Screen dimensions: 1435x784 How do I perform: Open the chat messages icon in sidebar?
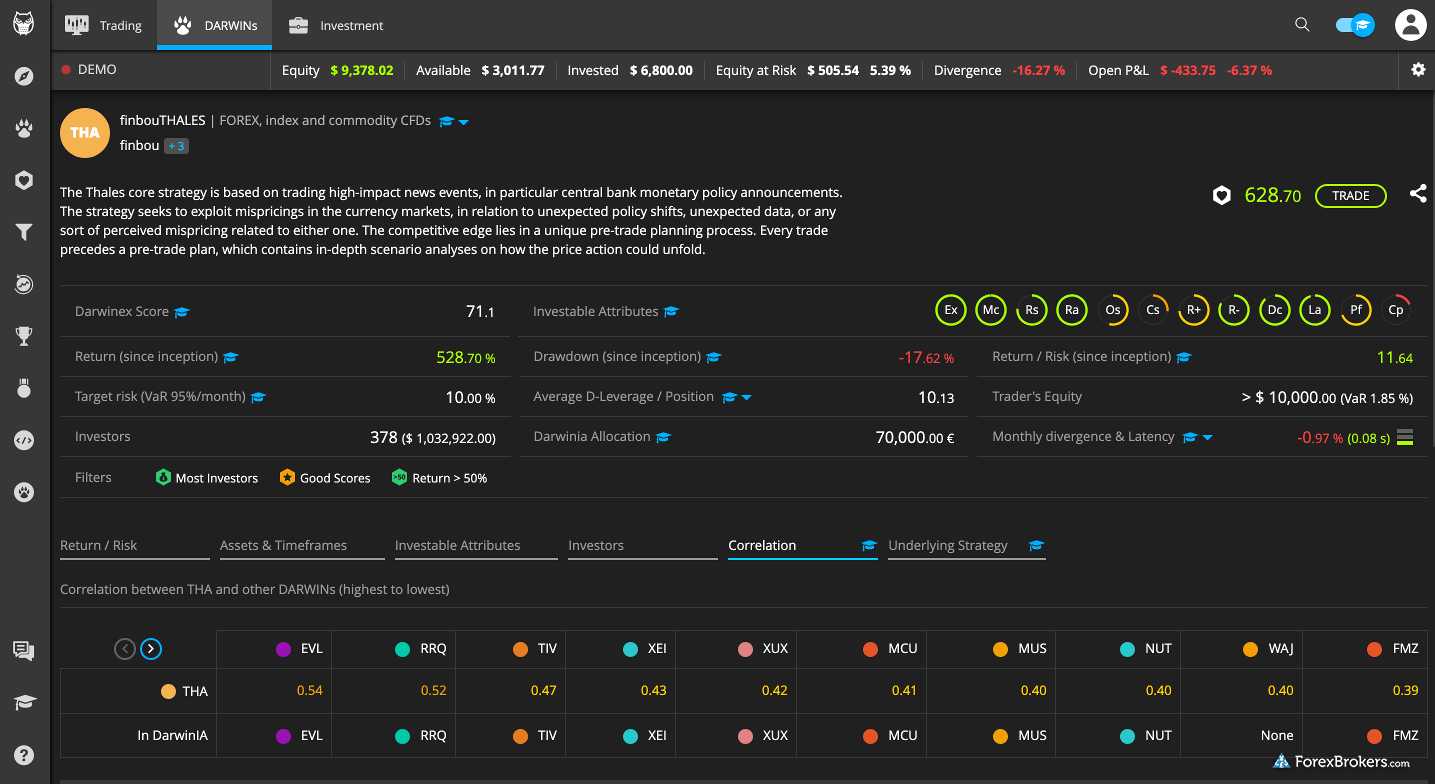tap(24, 651)
